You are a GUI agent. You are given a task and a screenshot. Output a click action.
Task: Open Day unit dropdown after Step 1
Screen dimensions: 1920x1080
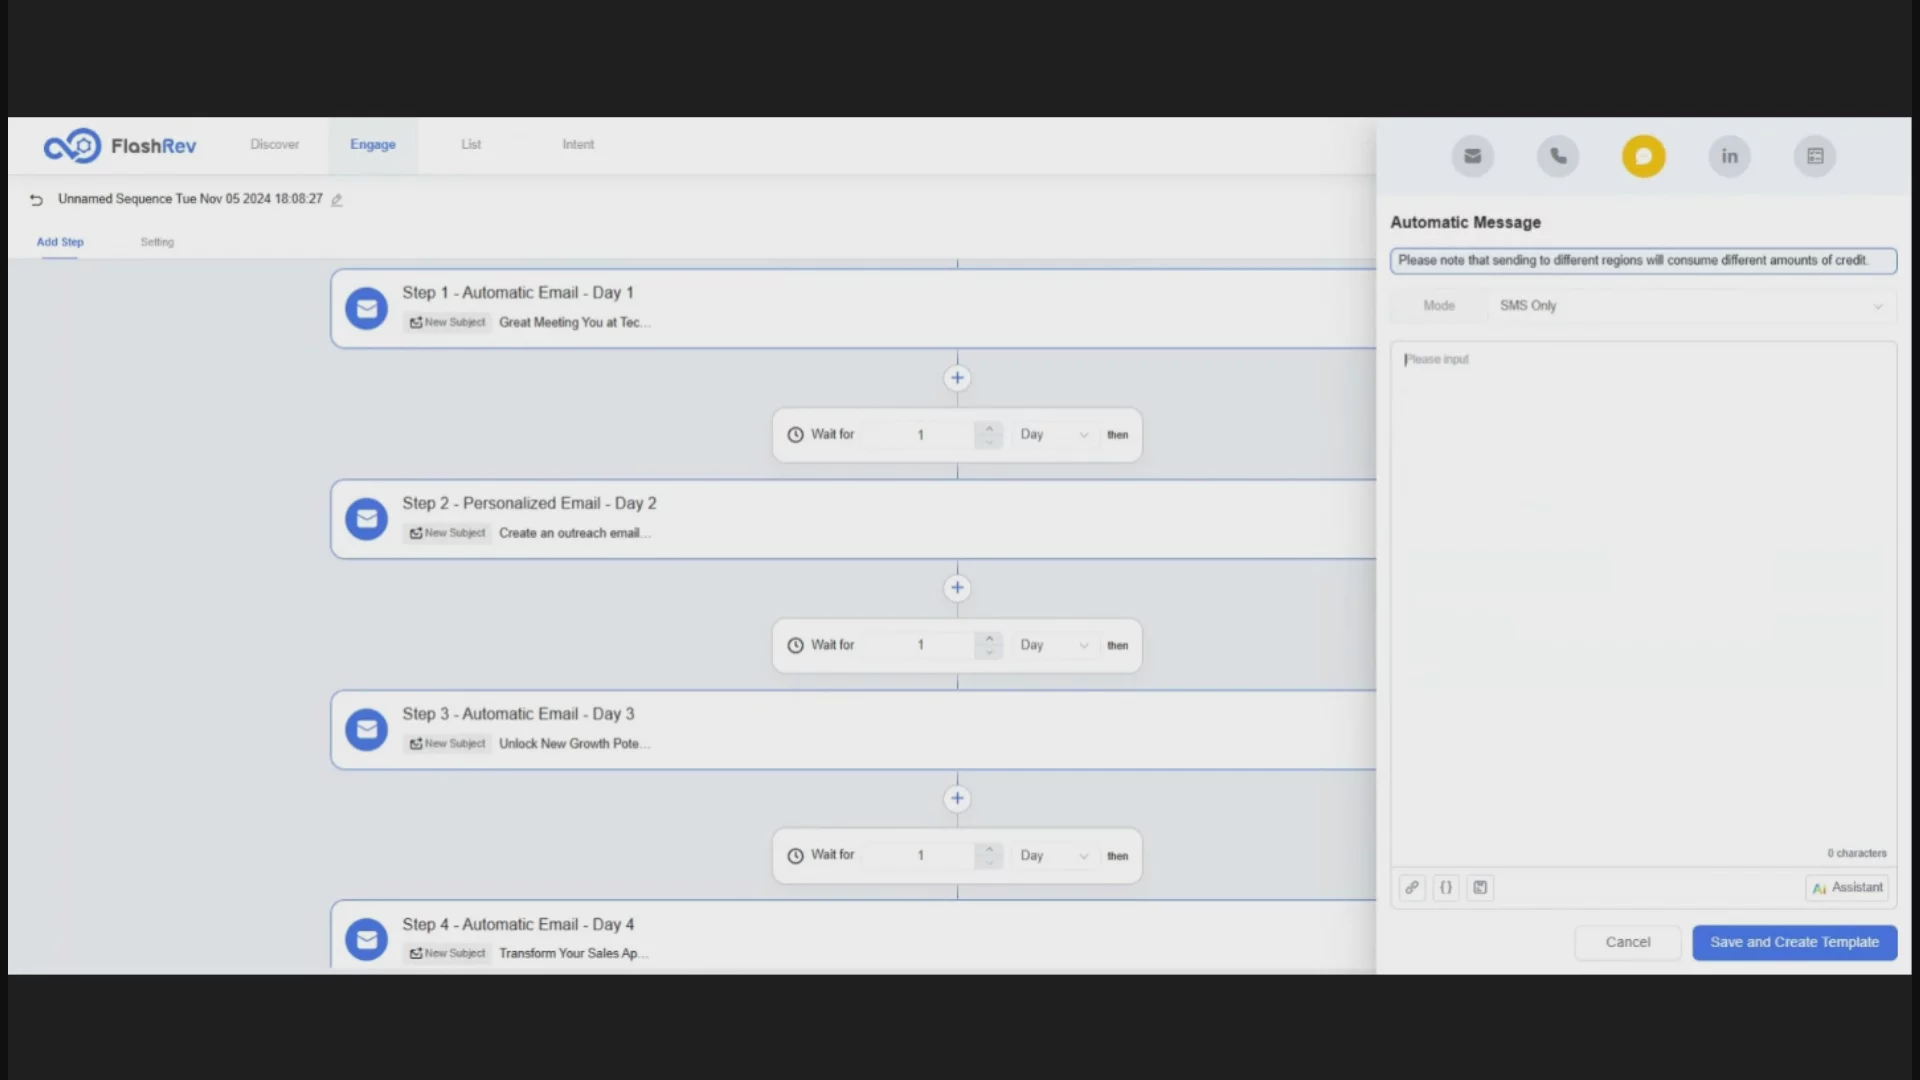1053,435
